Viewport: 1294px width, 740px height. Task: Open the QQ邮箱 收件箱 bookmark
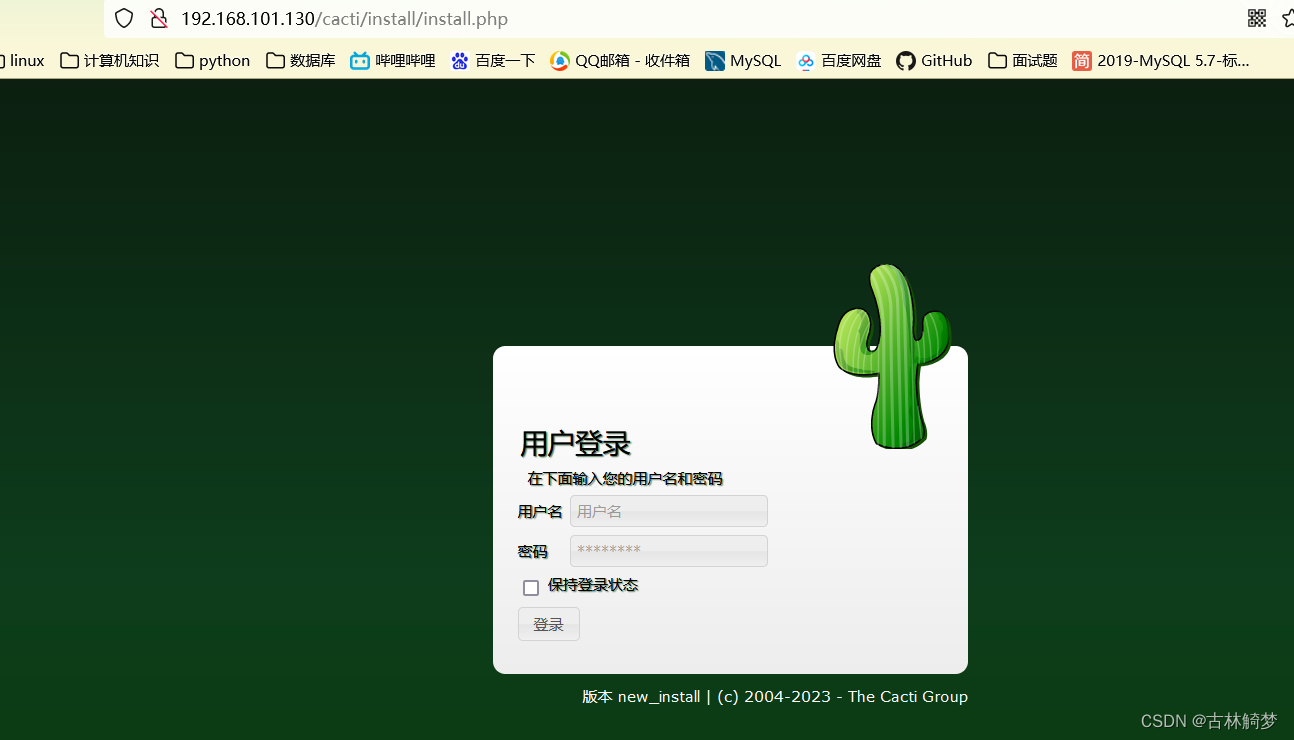click(619, 60)
